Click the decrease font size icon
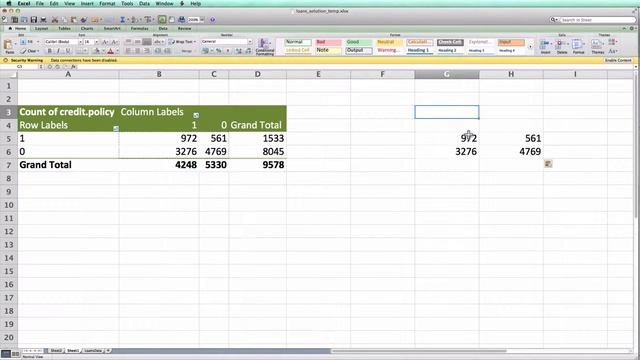Screen dimensions: 640x360 click(115, 42)
